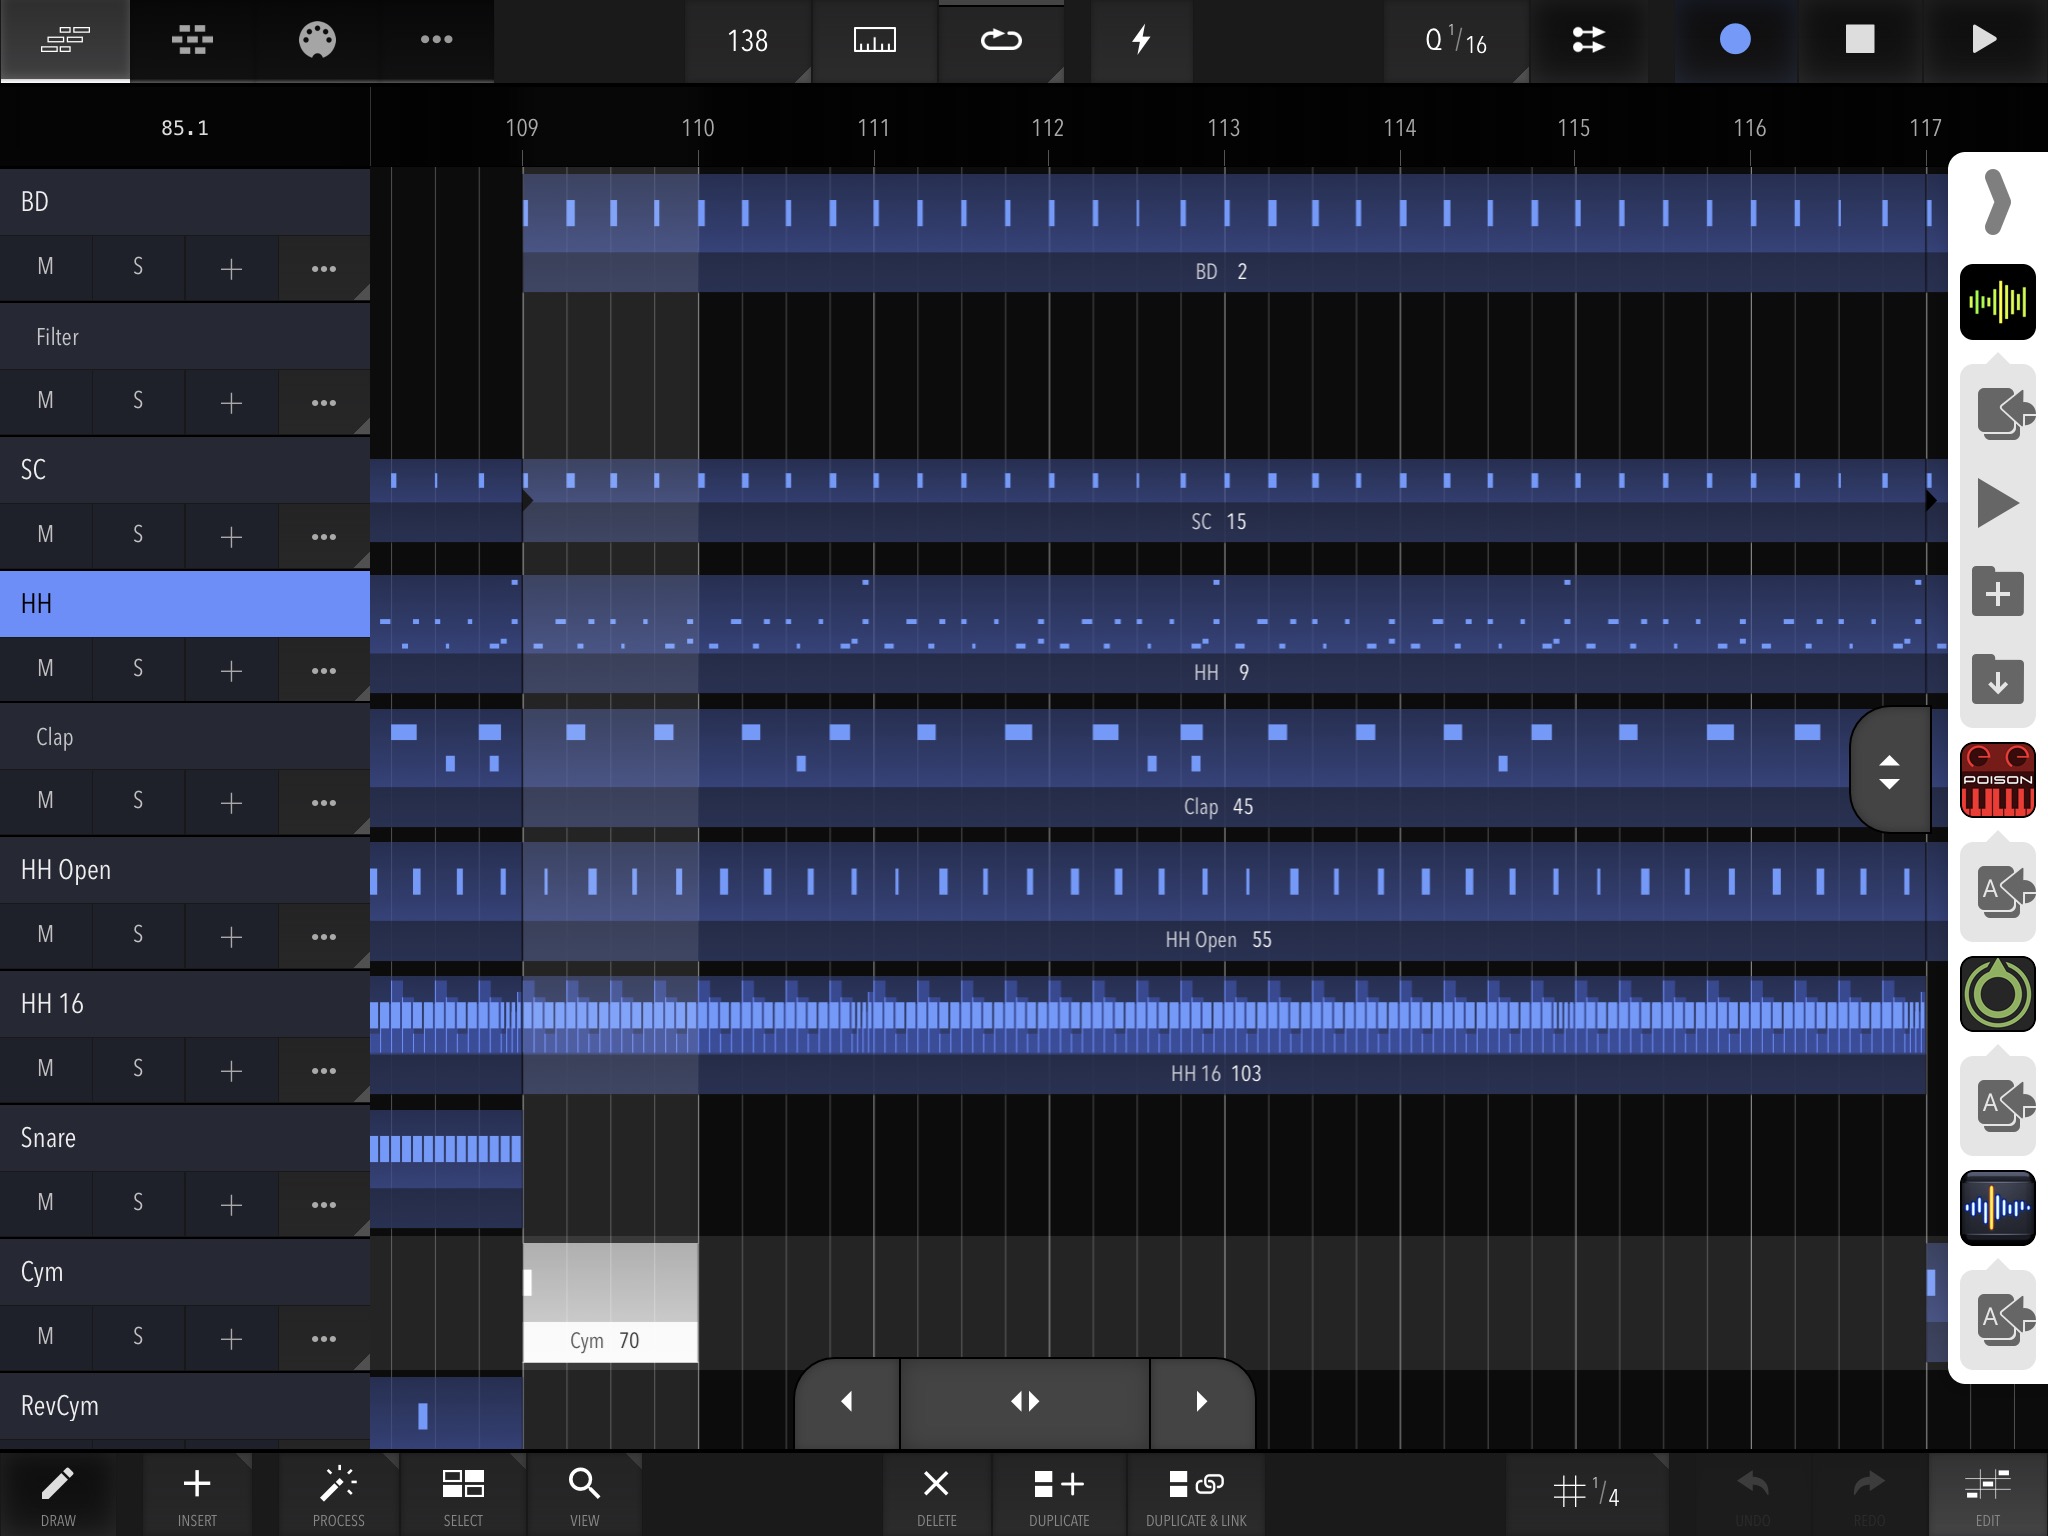Open the Select menu
The height and width of the screenshot is (1536, 2048).
(x=463, y=1496)
